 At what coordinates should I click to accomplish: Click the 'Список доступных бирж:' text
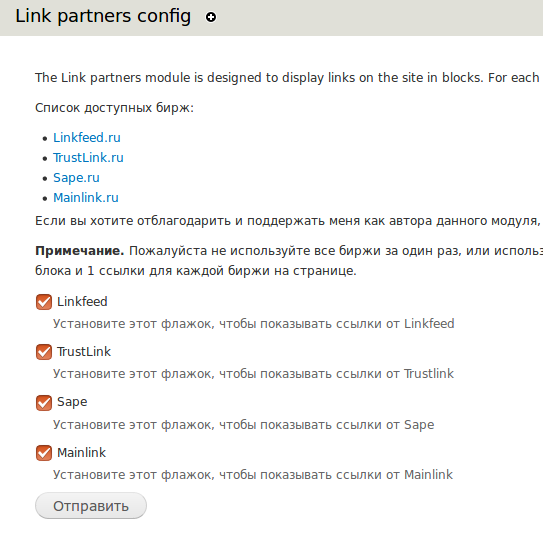(114, 108)
